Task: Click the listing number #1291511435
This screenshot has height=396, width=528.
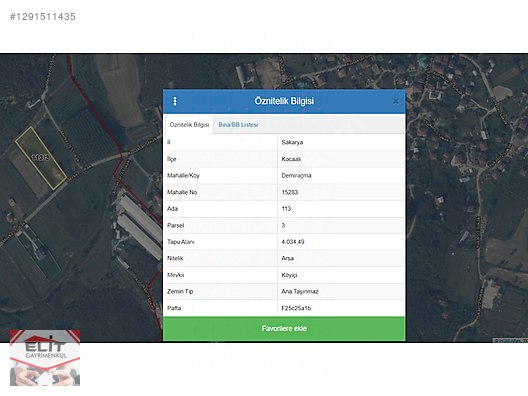Action: [x=43, y=16]
